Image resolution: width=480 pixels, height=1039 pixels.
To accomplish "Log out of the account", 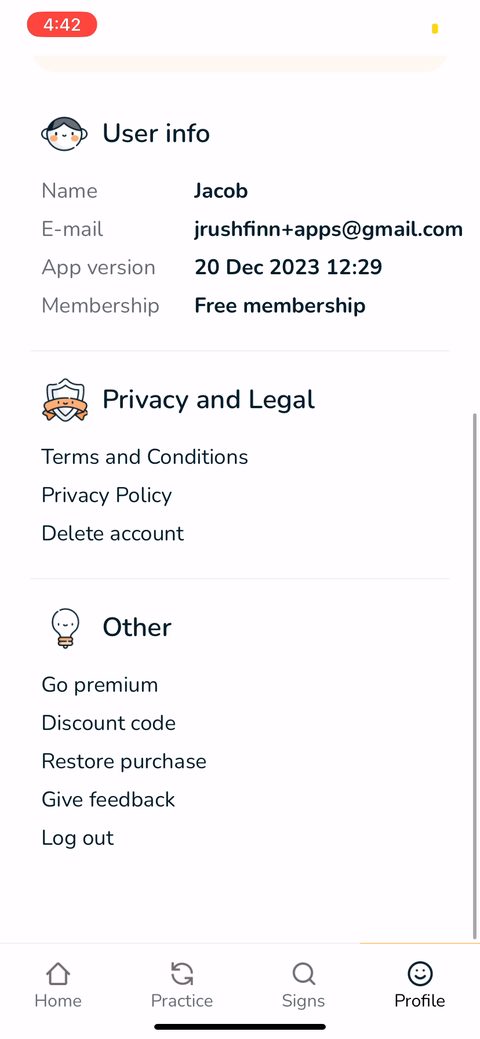I will [x=78, y=838].
